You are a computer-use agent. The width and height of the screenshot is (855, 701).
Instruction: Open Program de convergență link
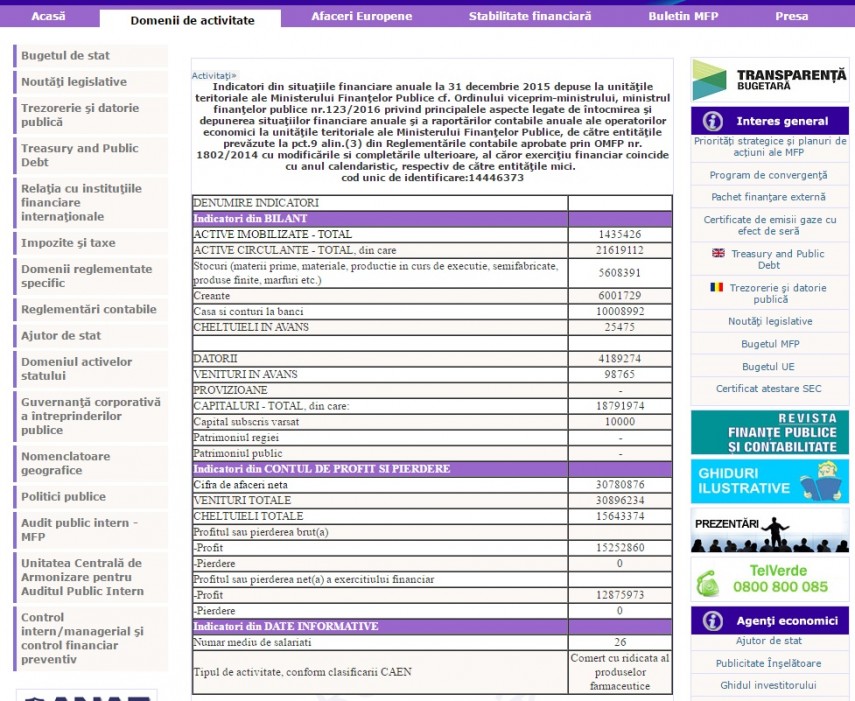pyautogui.click(x=769, y=175)
